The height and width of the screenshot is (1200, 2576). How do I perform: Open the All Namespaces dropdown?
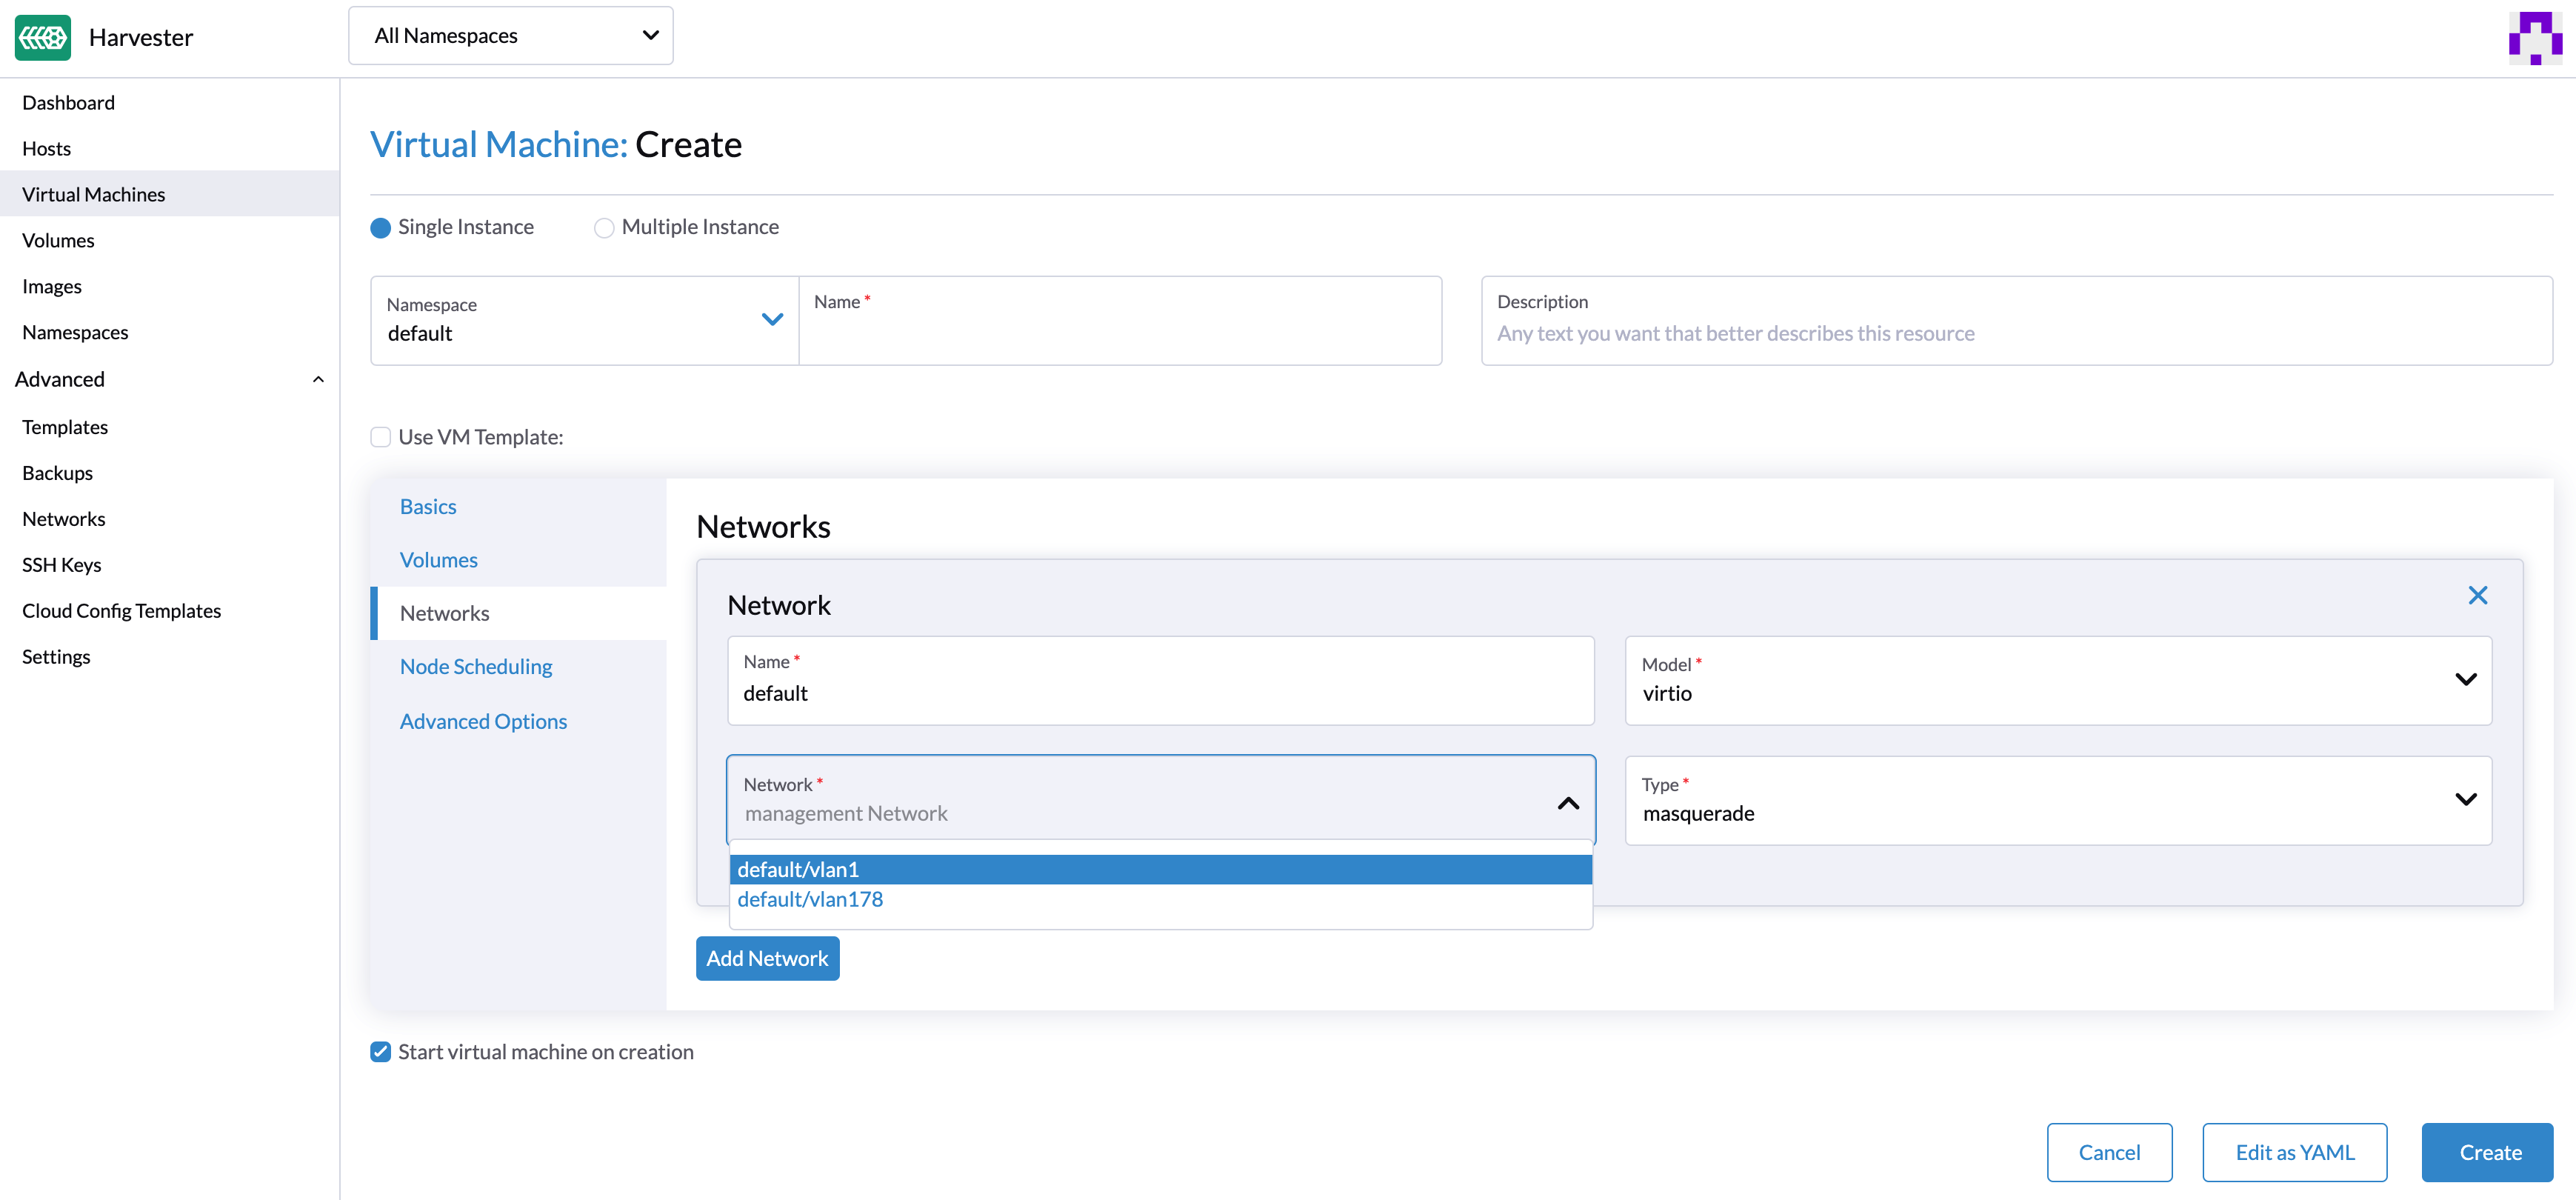pos(510,36)
